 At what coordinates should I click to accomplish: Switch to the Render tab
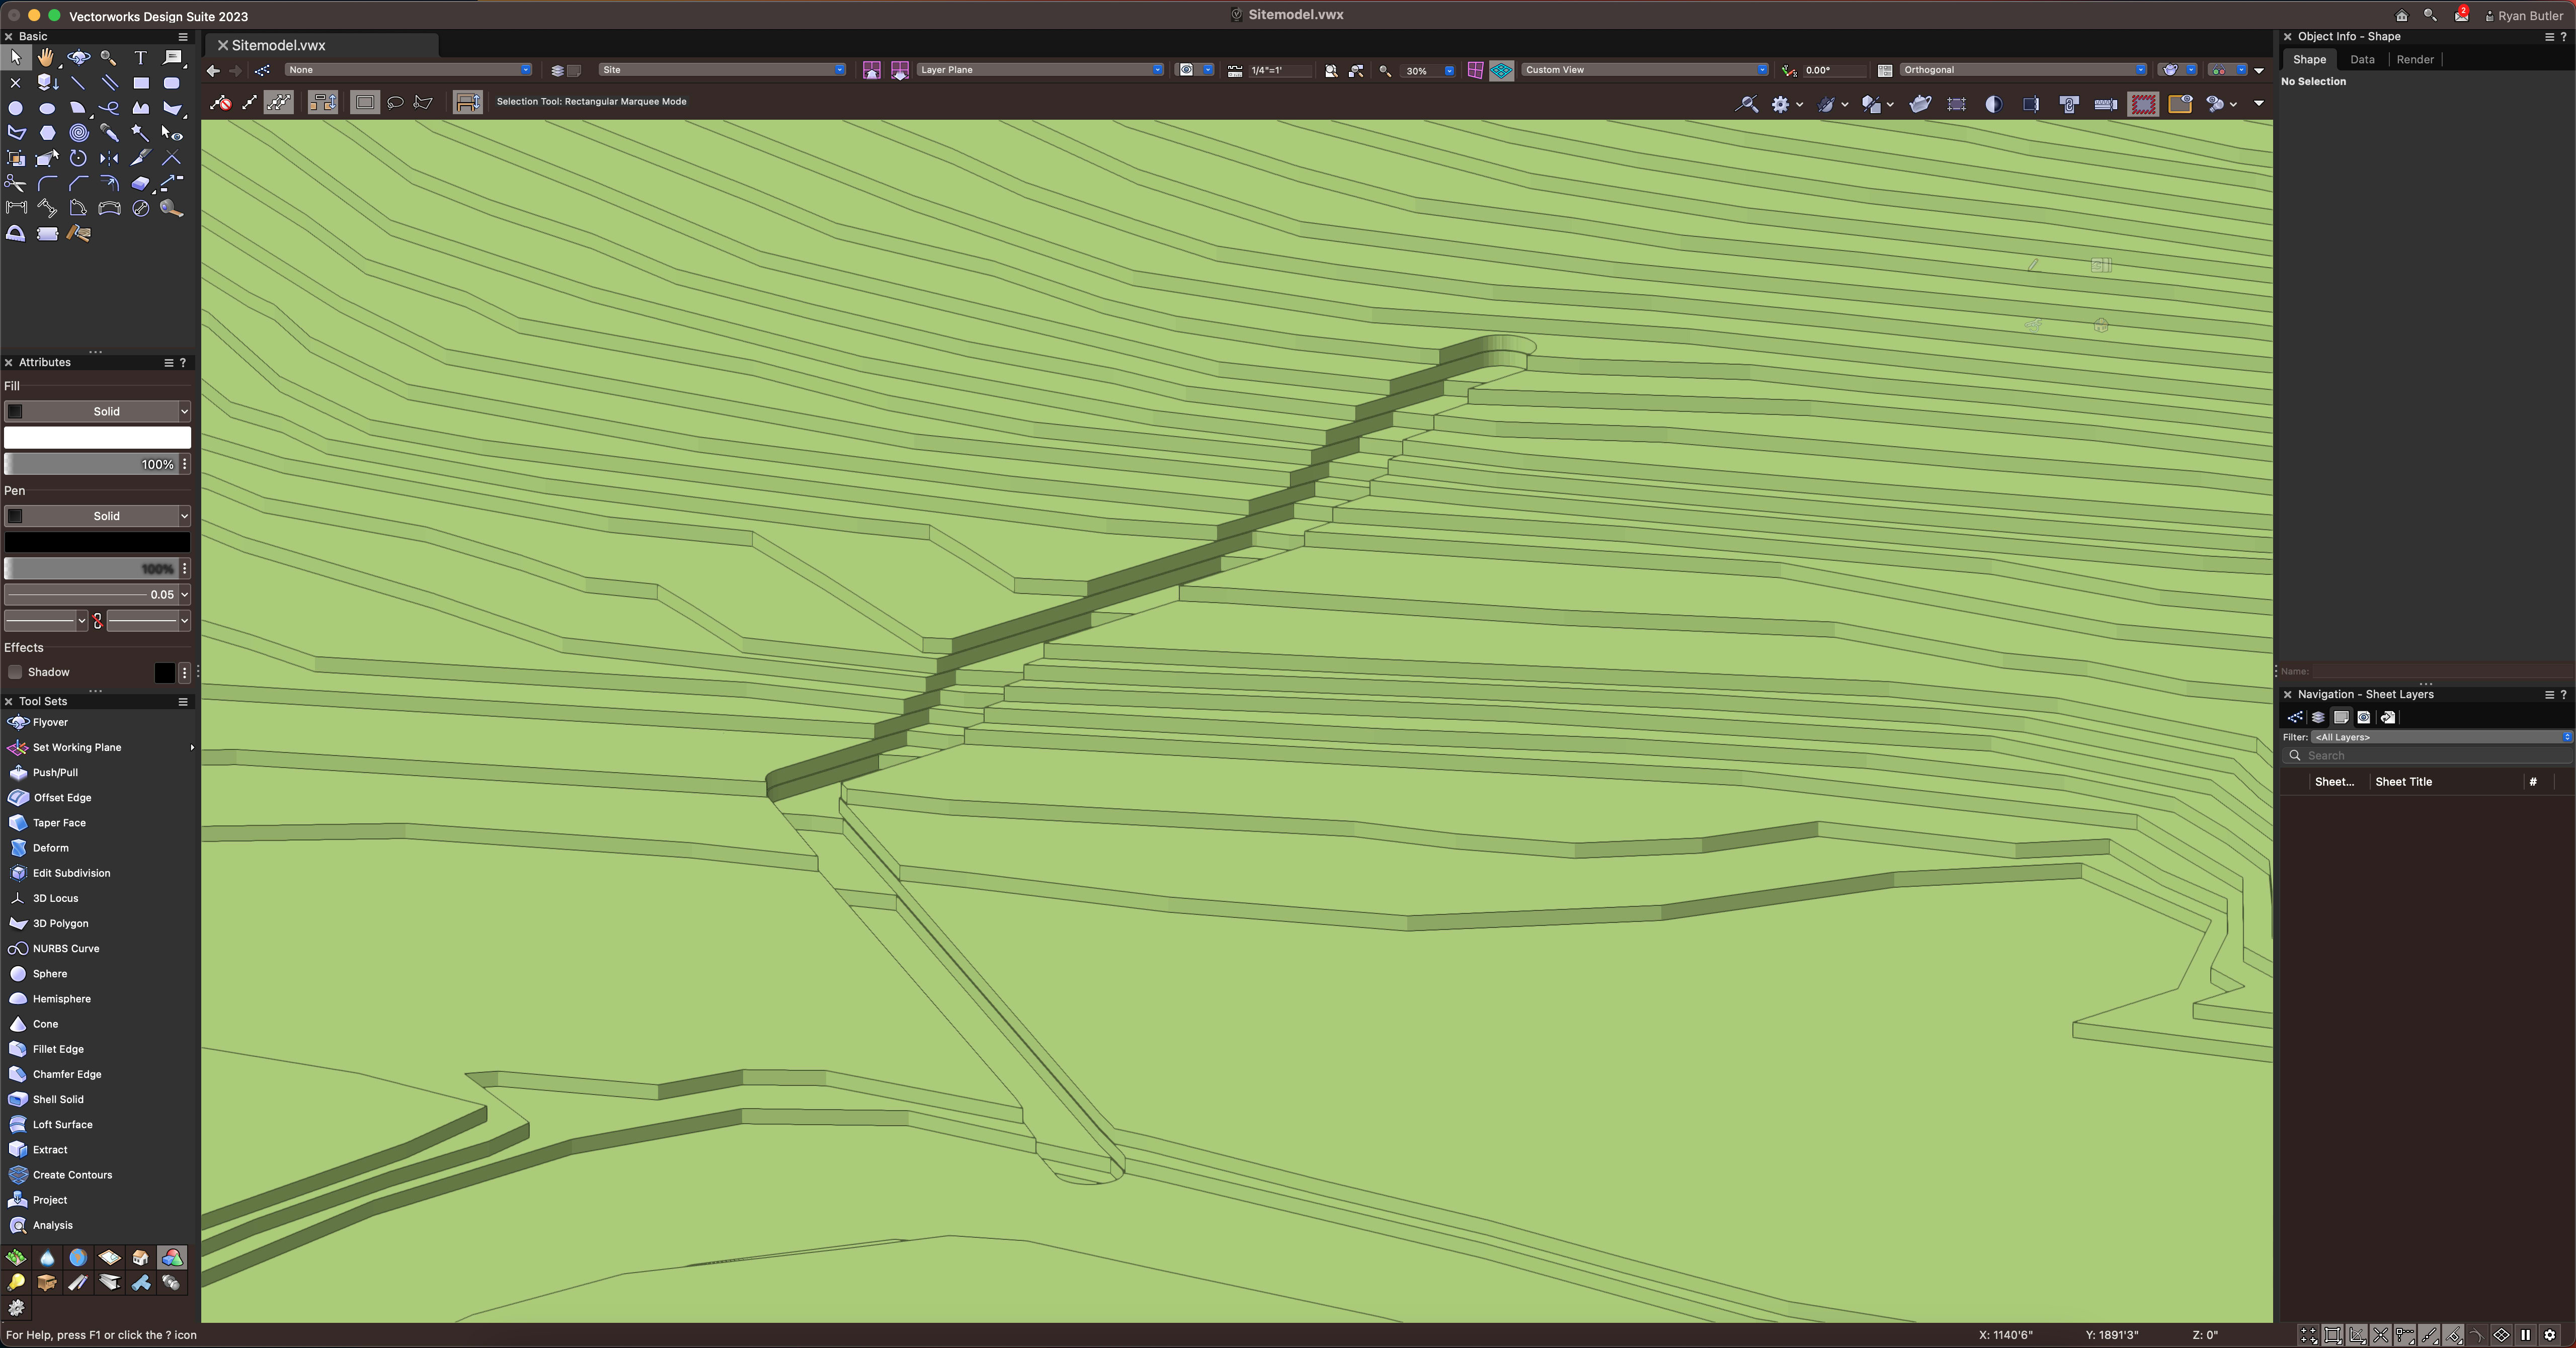click(2414, 59)
